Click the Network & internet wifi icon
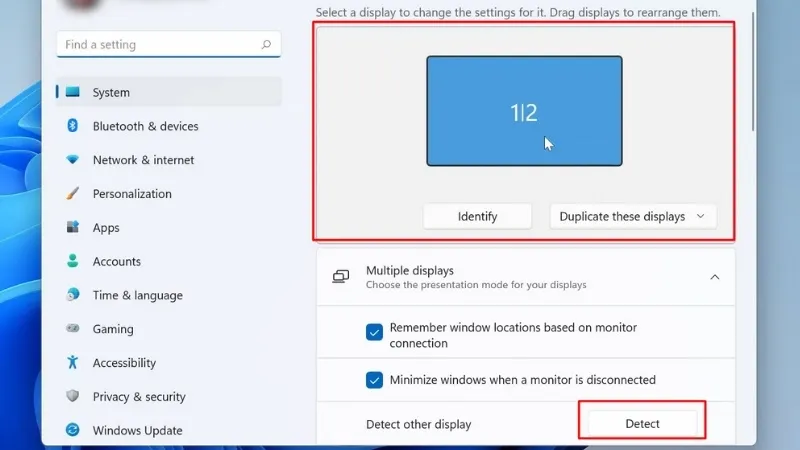The height and width of the screenshot is (450, 800). pos(73,160)
